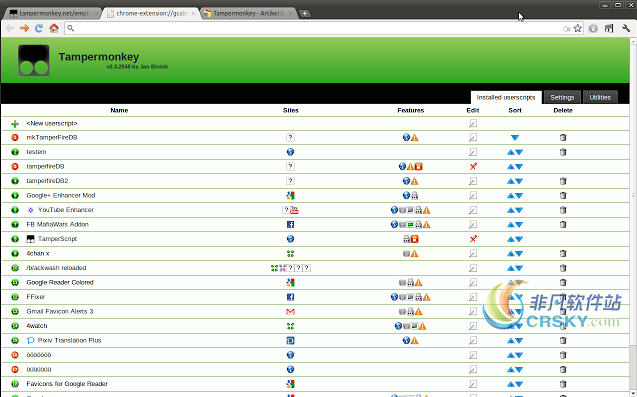The image size is (637, 397).
Task: Click the Gmail site icon for Gmail Favicon Alerts 3
Action: coord(290,312)
